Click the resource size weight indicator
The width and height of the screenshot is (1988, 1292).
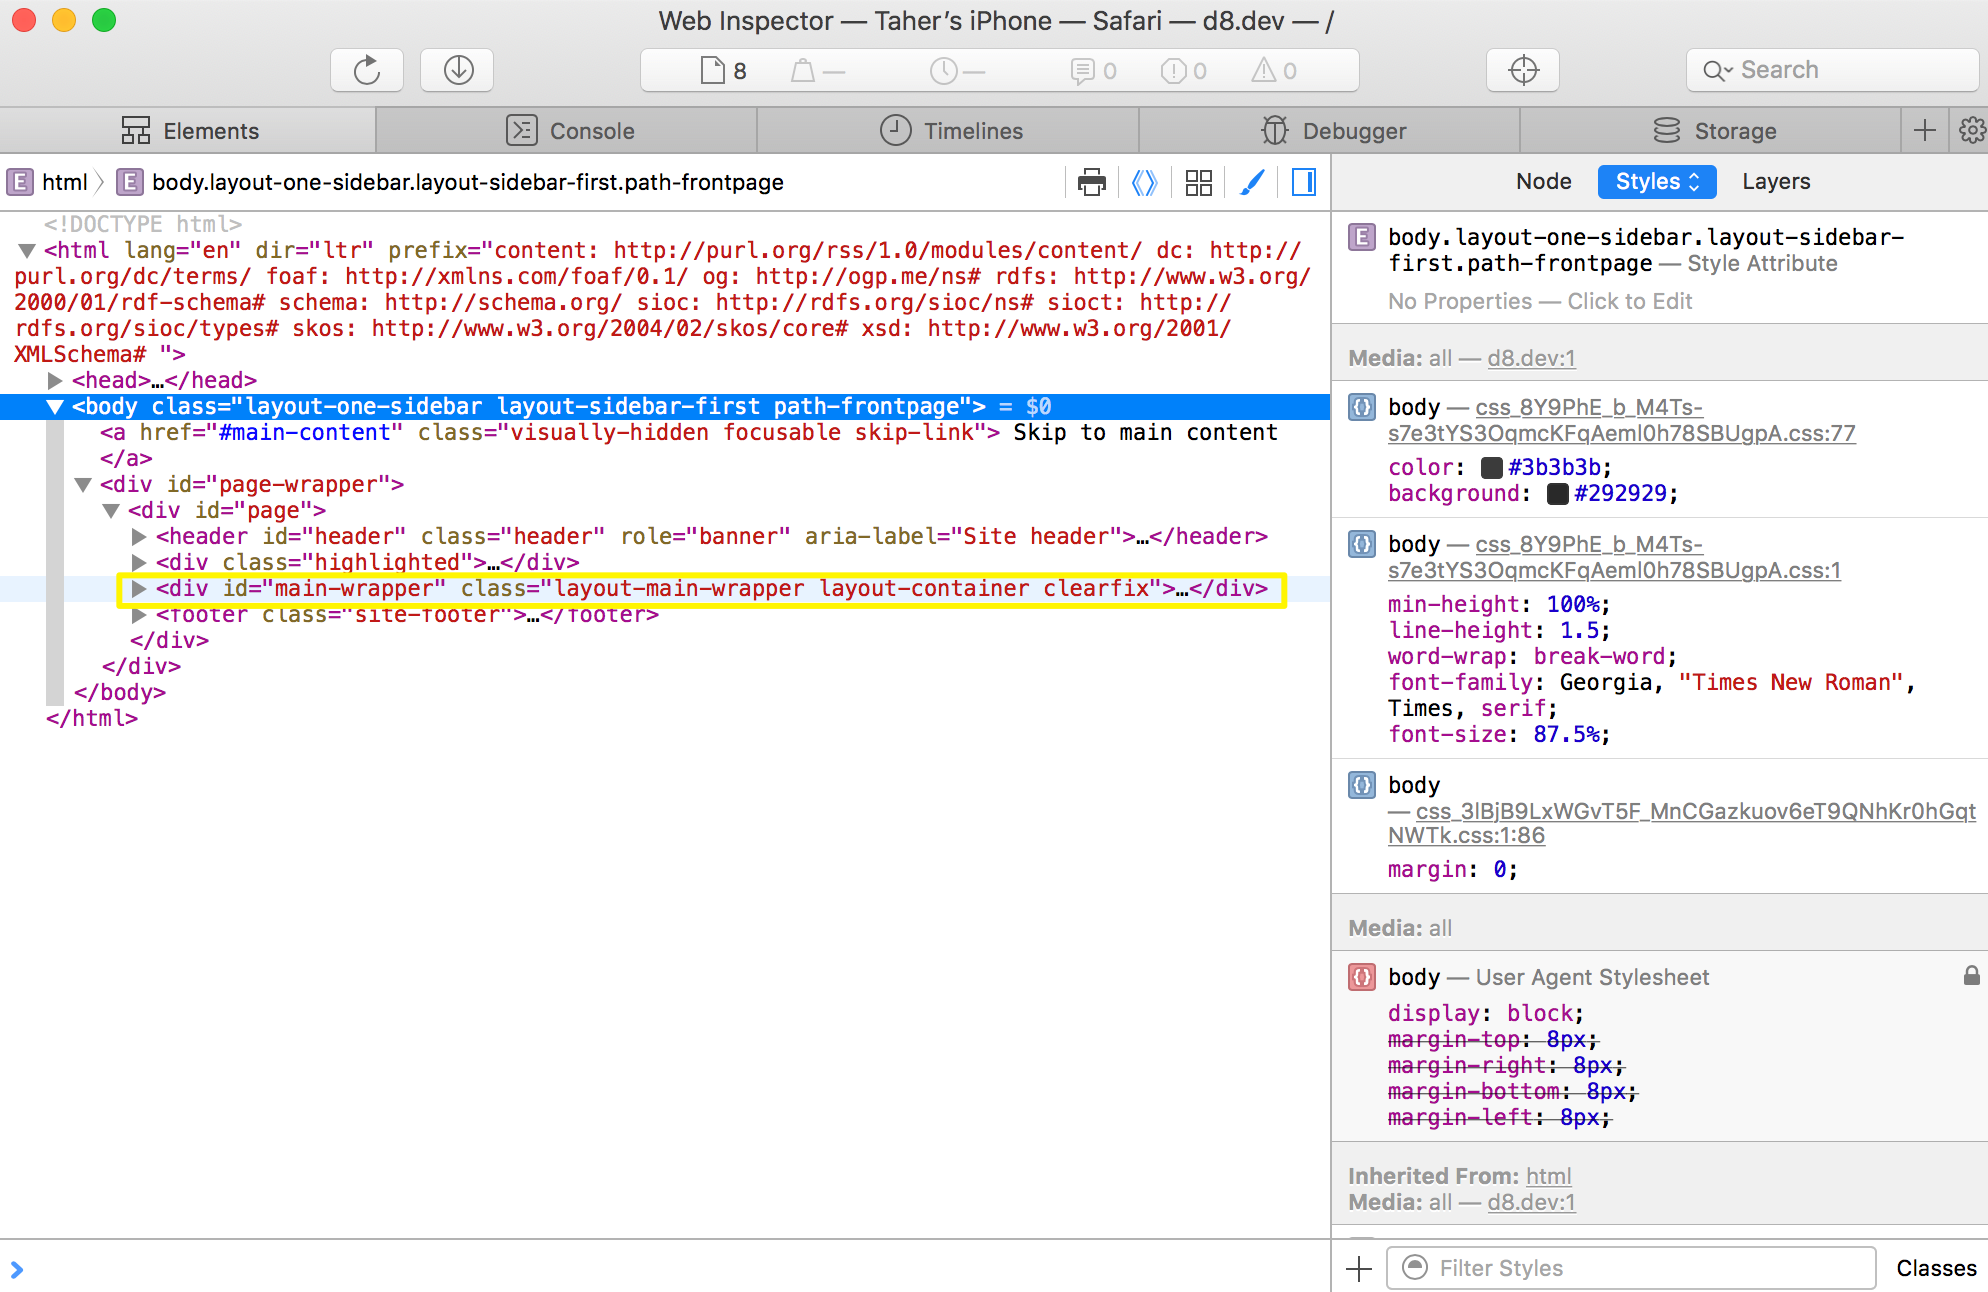[802, 70]
